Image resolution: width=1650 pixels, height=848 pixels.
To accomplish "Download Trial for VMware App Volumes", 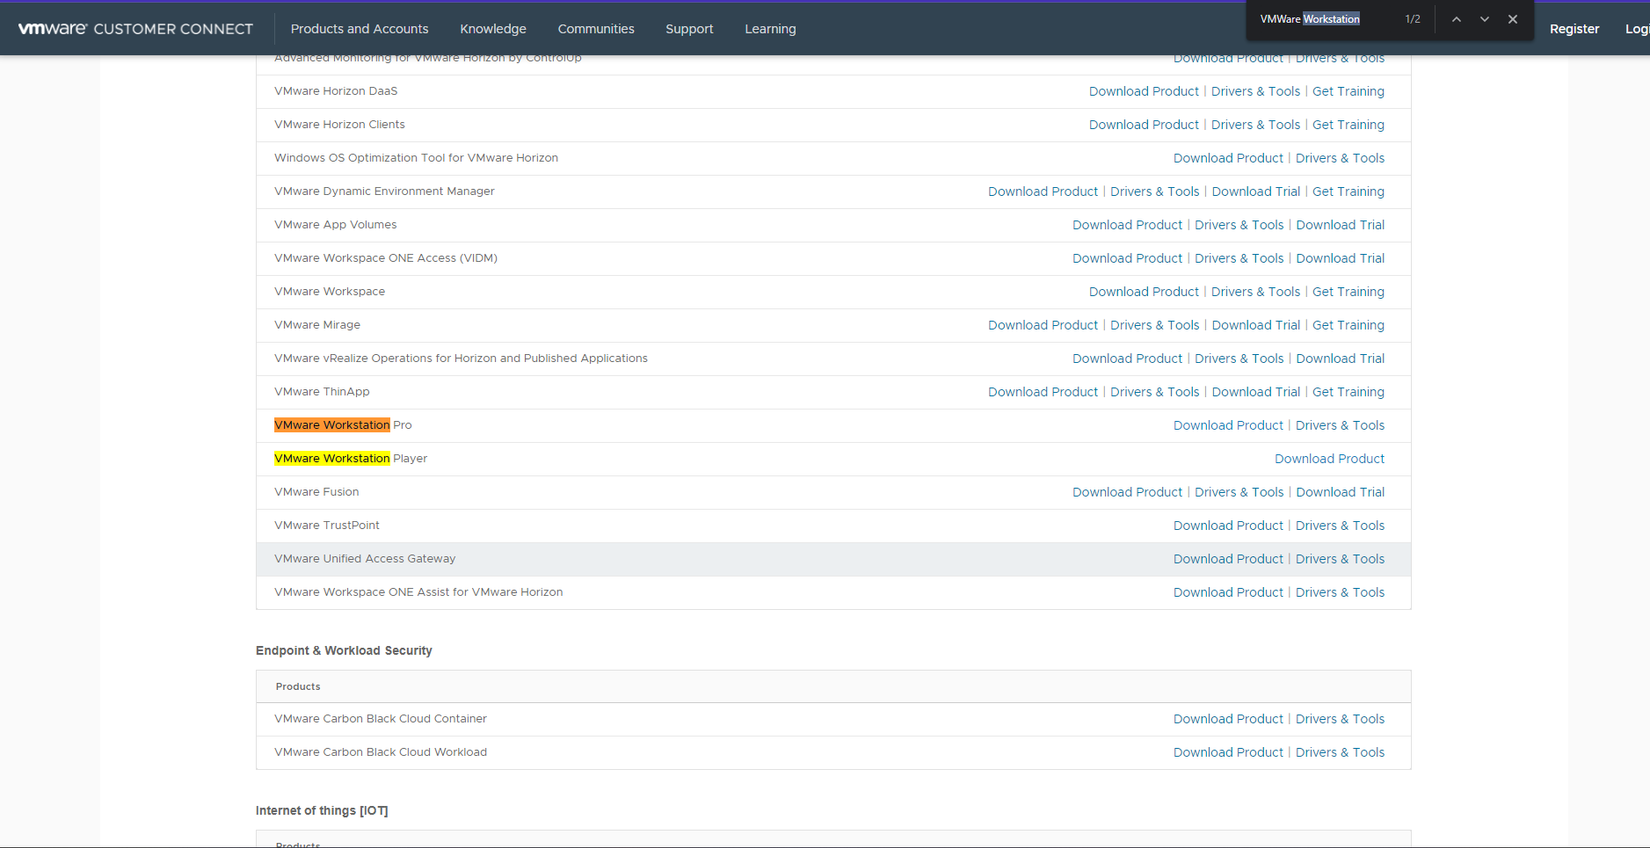I will pyautogui.click(x=1340, y=225).
